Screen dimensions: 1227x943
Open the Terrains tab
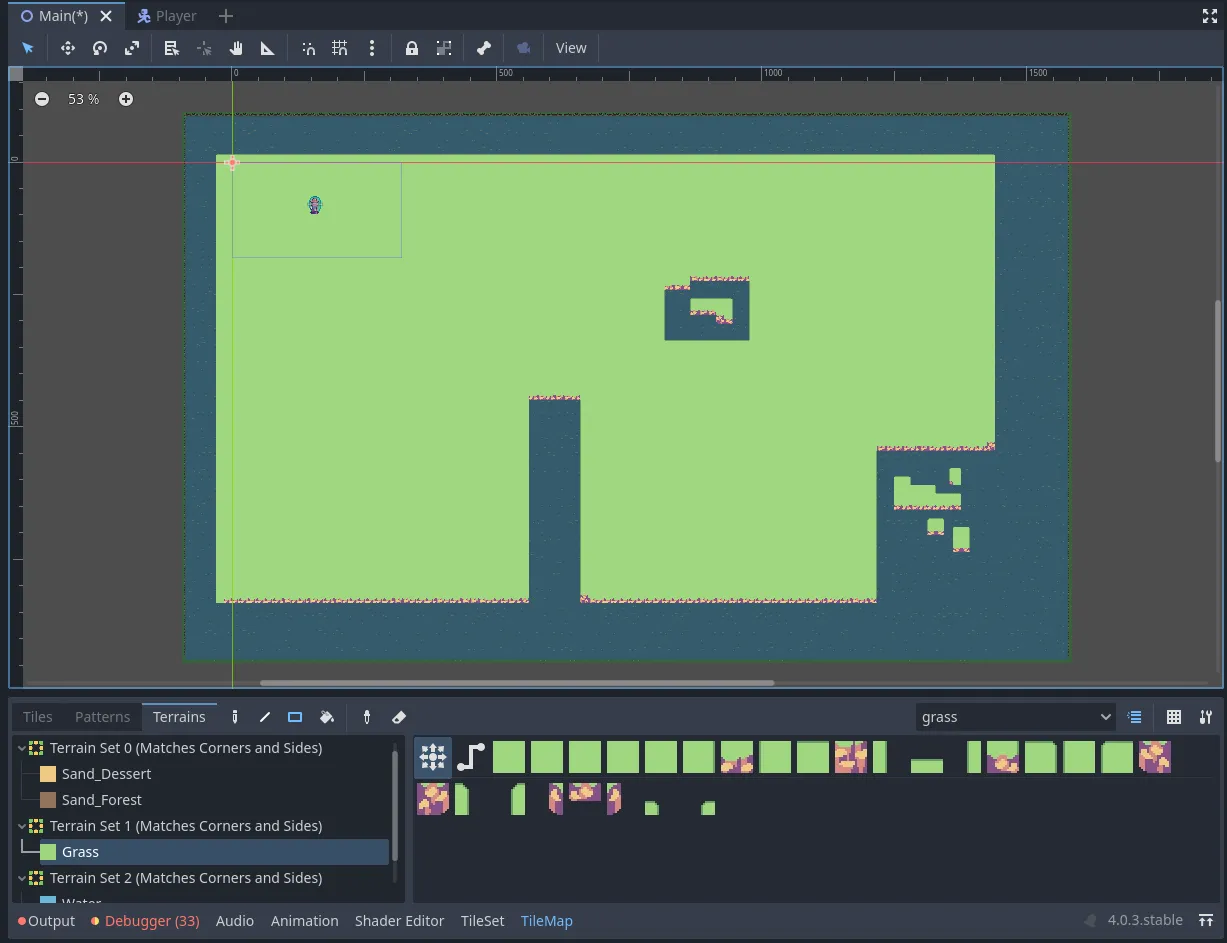pos(179,717)
